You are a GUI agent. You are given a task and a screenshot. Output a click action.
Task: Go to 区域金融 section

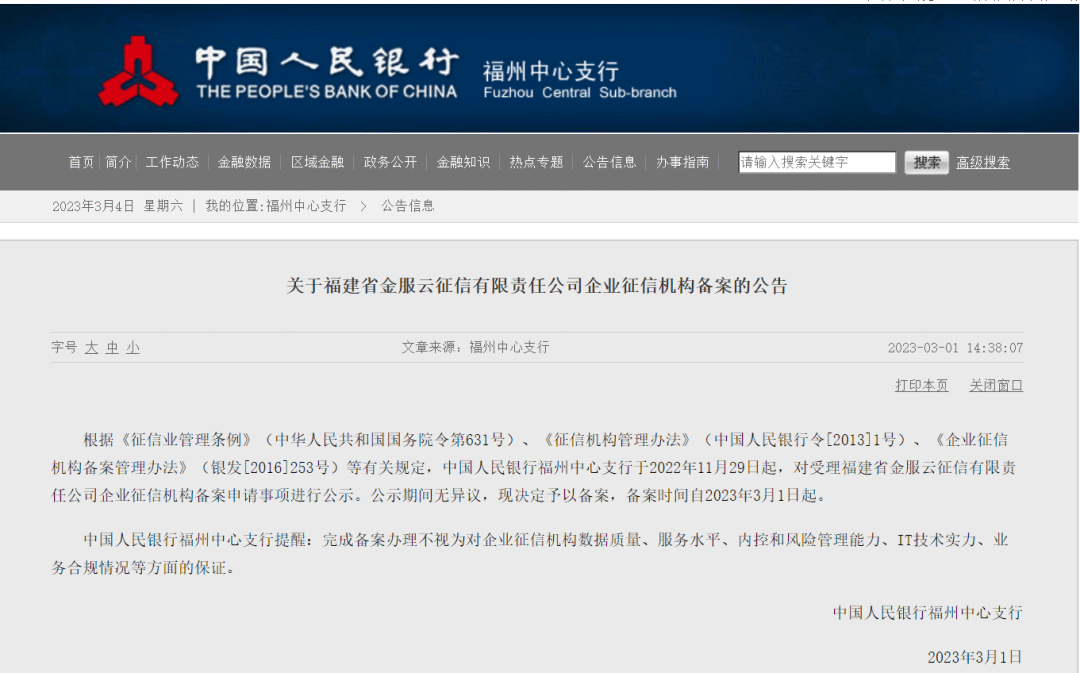pos(318,163)
